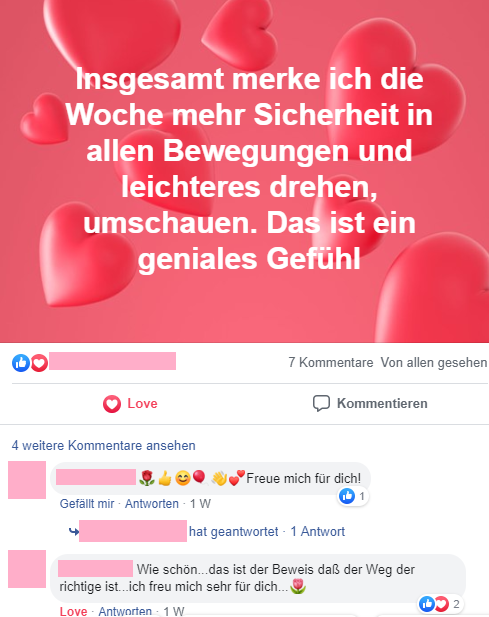The width and height of the screenshot is (489, 617).
Task: Click the speech bubble comment icon
Action: tap(321, 403)
